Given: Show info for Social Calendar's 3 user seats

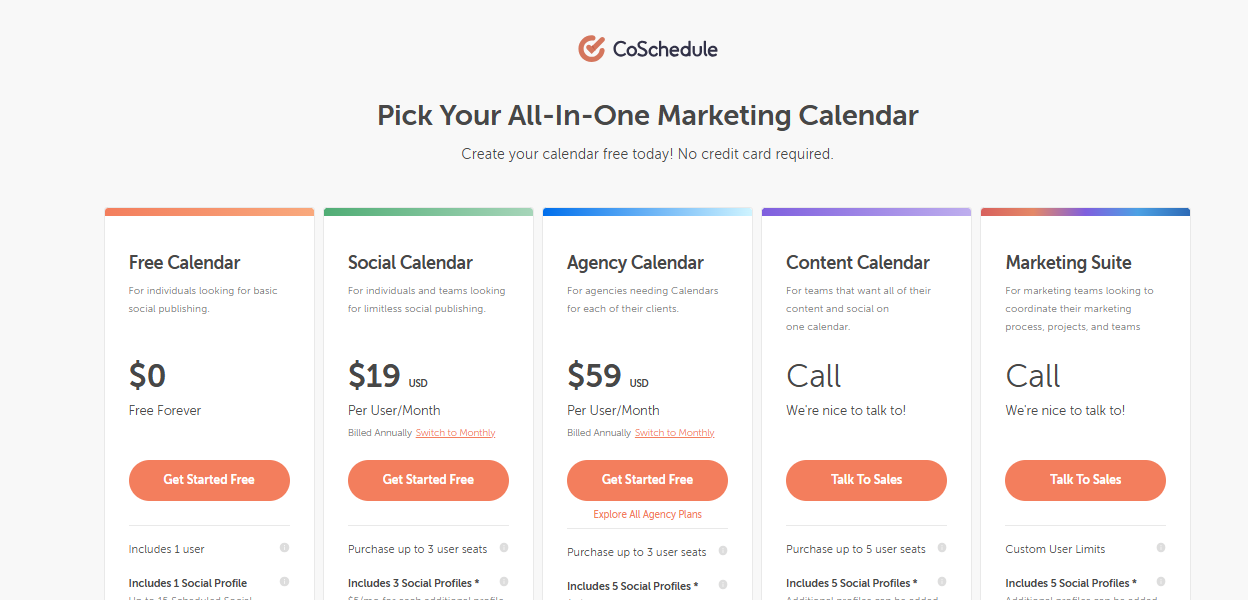Looking at the screenshot, I should point(503,548).
